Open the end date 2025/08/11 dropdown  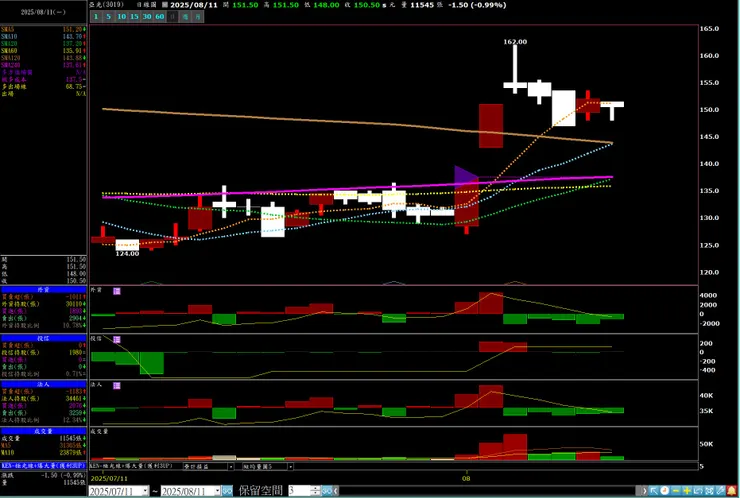[217, 491]
